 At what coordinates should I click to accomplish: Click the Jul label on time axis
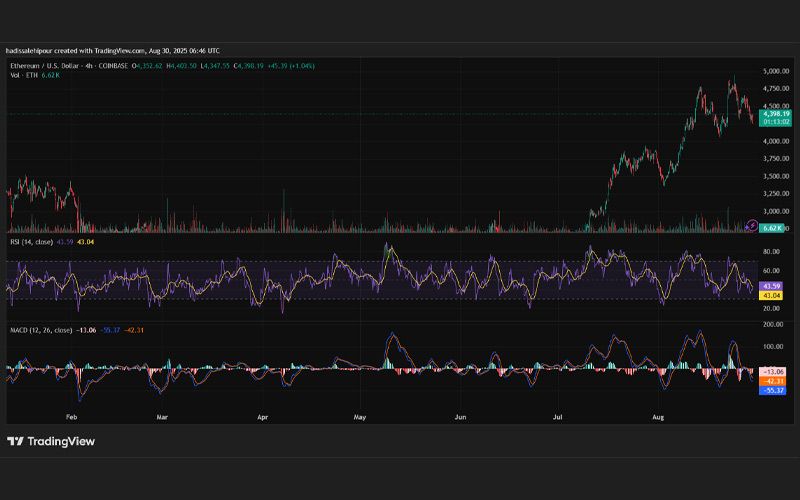[x=558, y=417]
